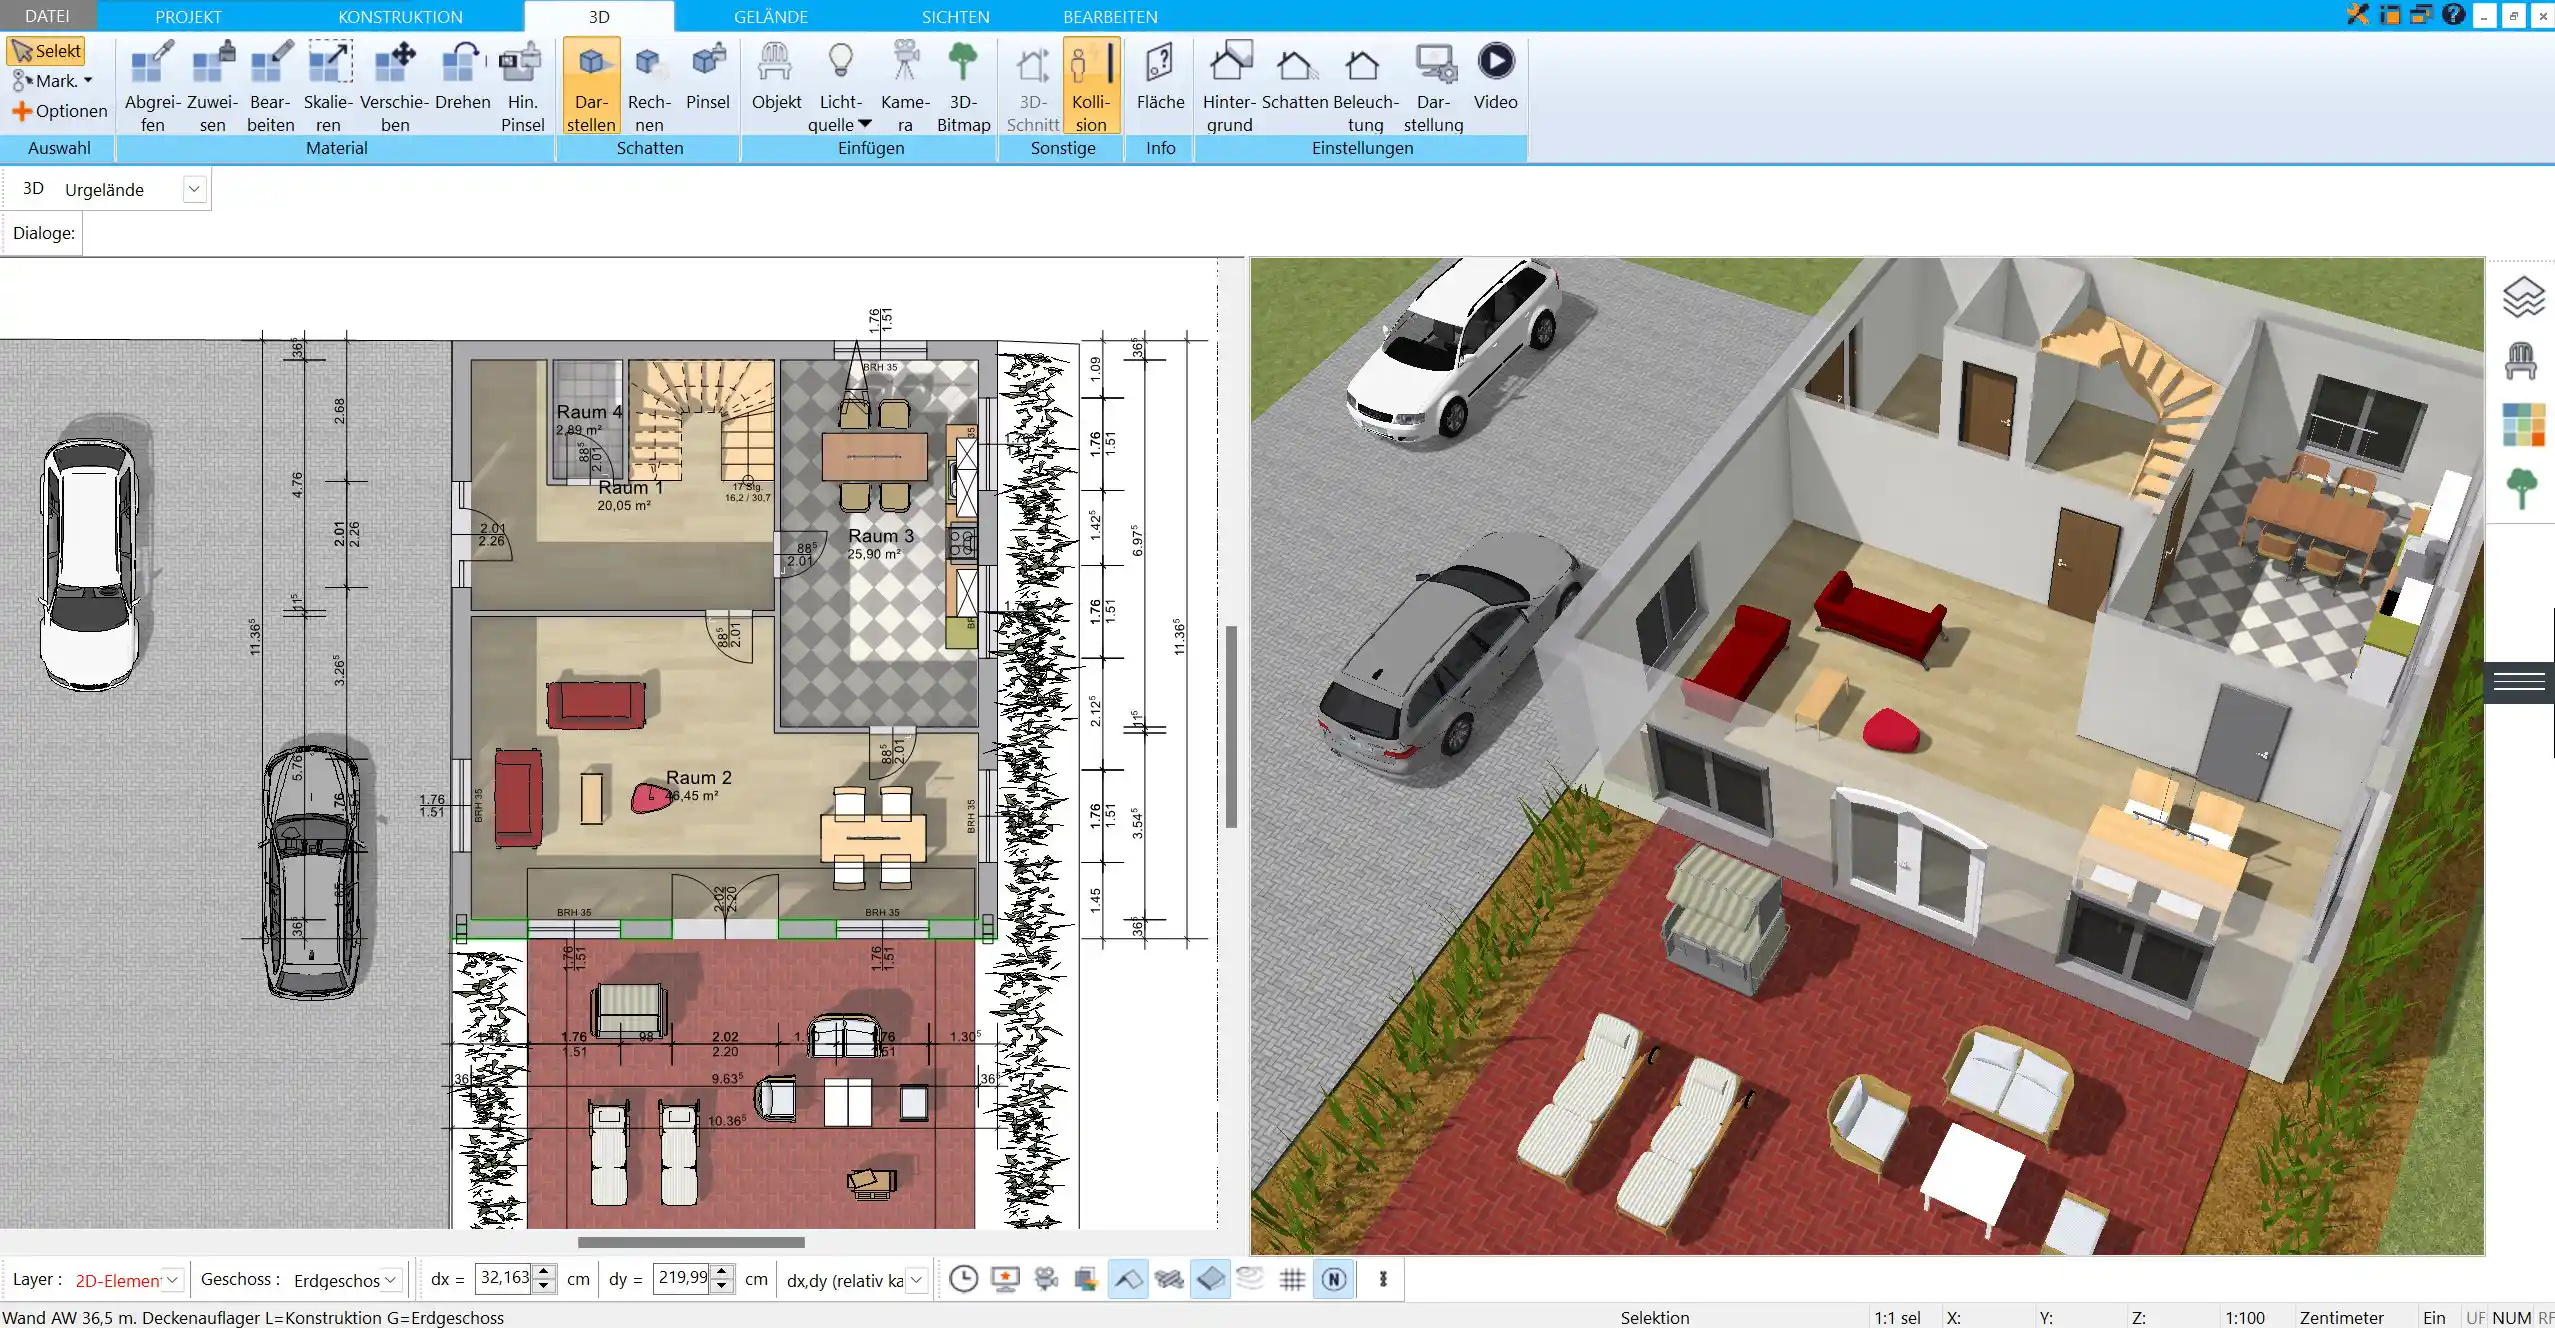The width and height of the screenshot is (2555, 1328).
Task: Choose the Skalieren material tool
Action: [328, 86]
